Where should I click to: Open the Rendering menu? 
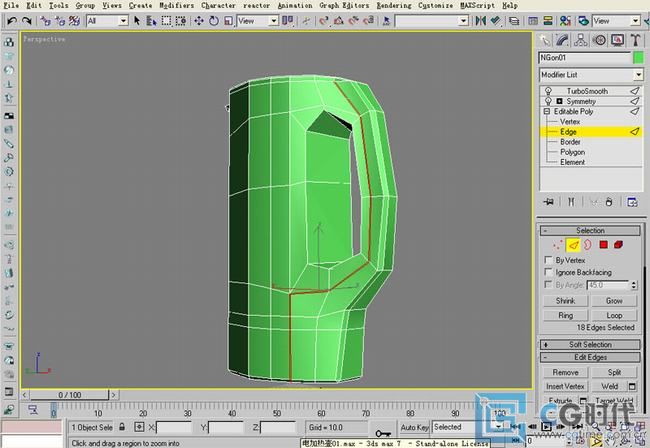tap(394, 5)
